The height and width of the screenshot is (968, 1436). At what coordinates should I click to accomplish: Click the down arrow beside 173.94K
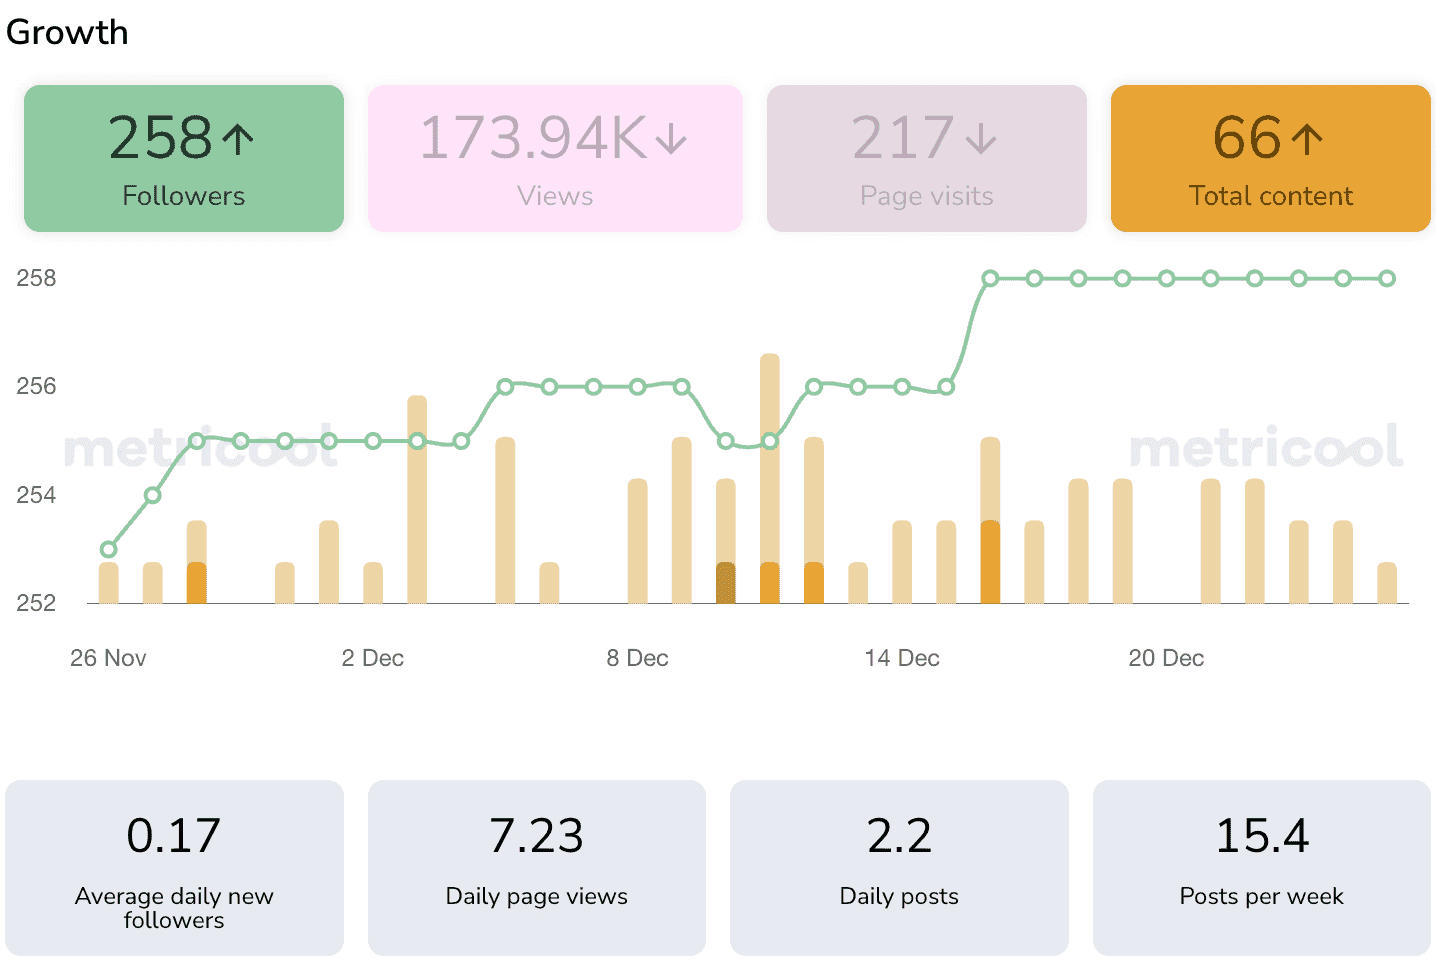click(x=671, y=139)
